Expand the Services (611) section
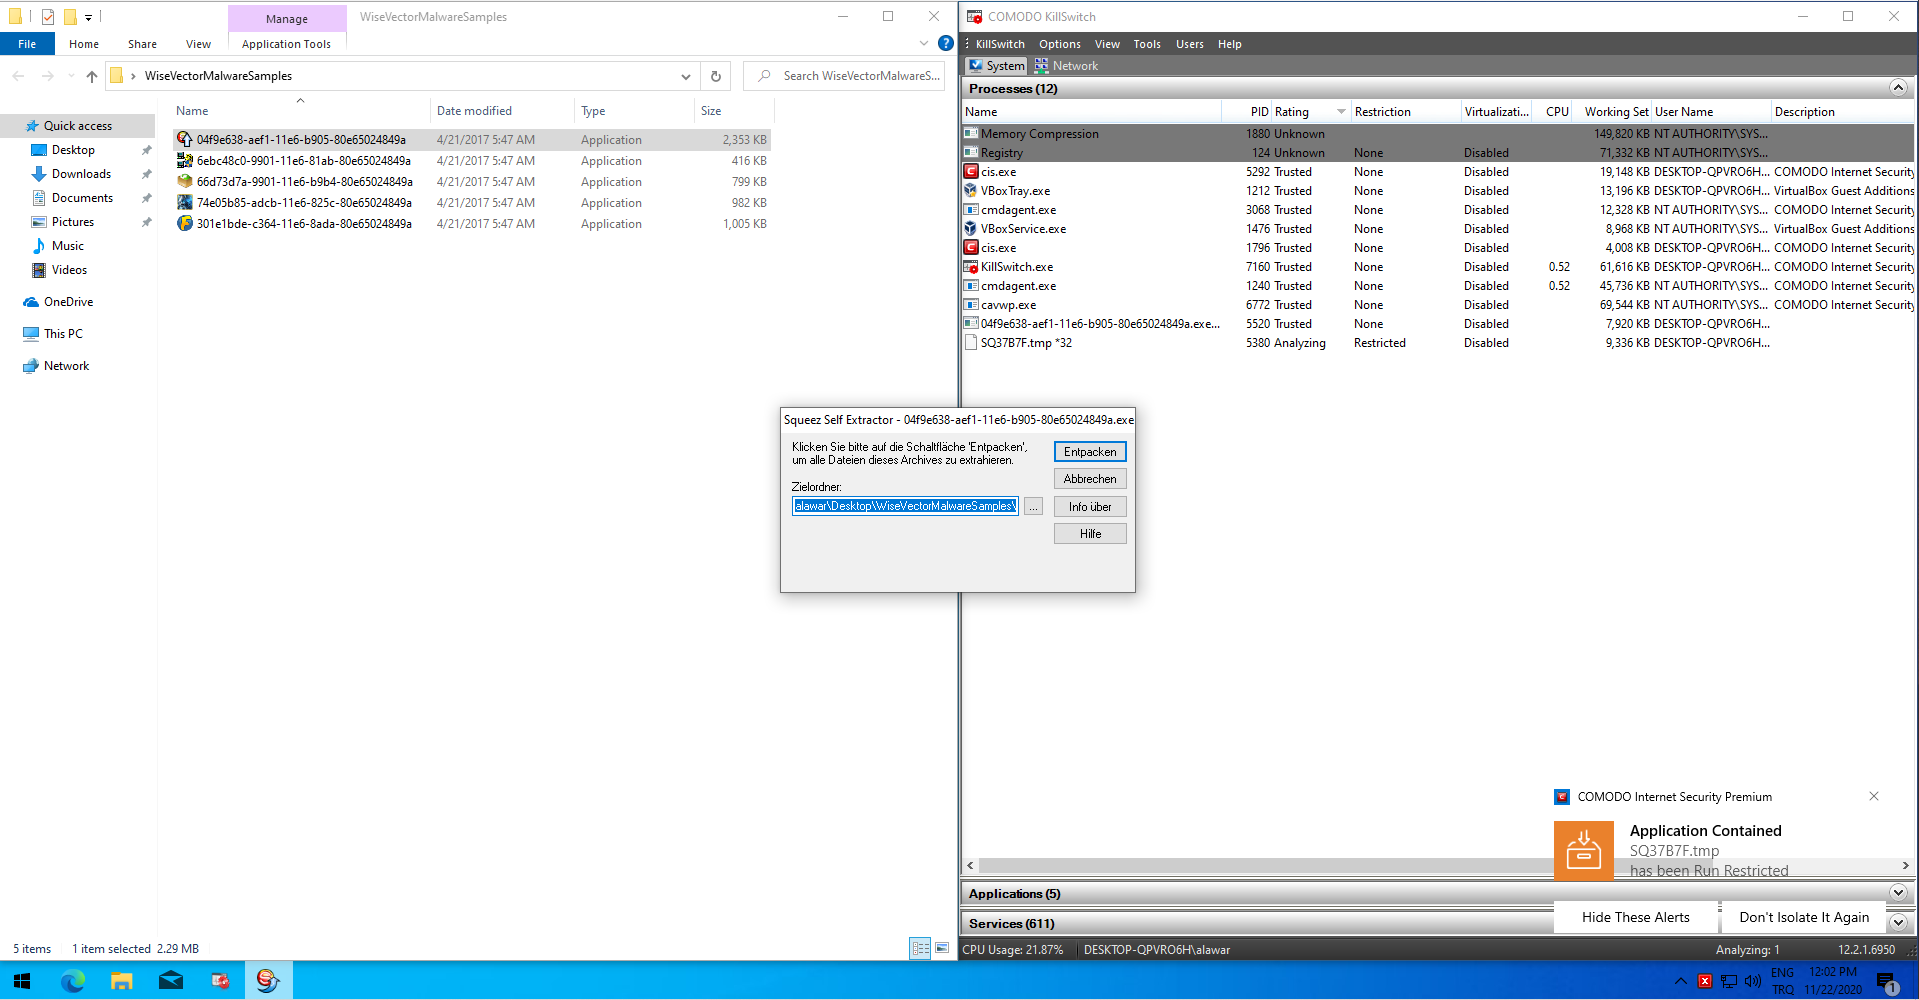Viewport: 1919px width, 1000px height. click(x=1898, y=923)
